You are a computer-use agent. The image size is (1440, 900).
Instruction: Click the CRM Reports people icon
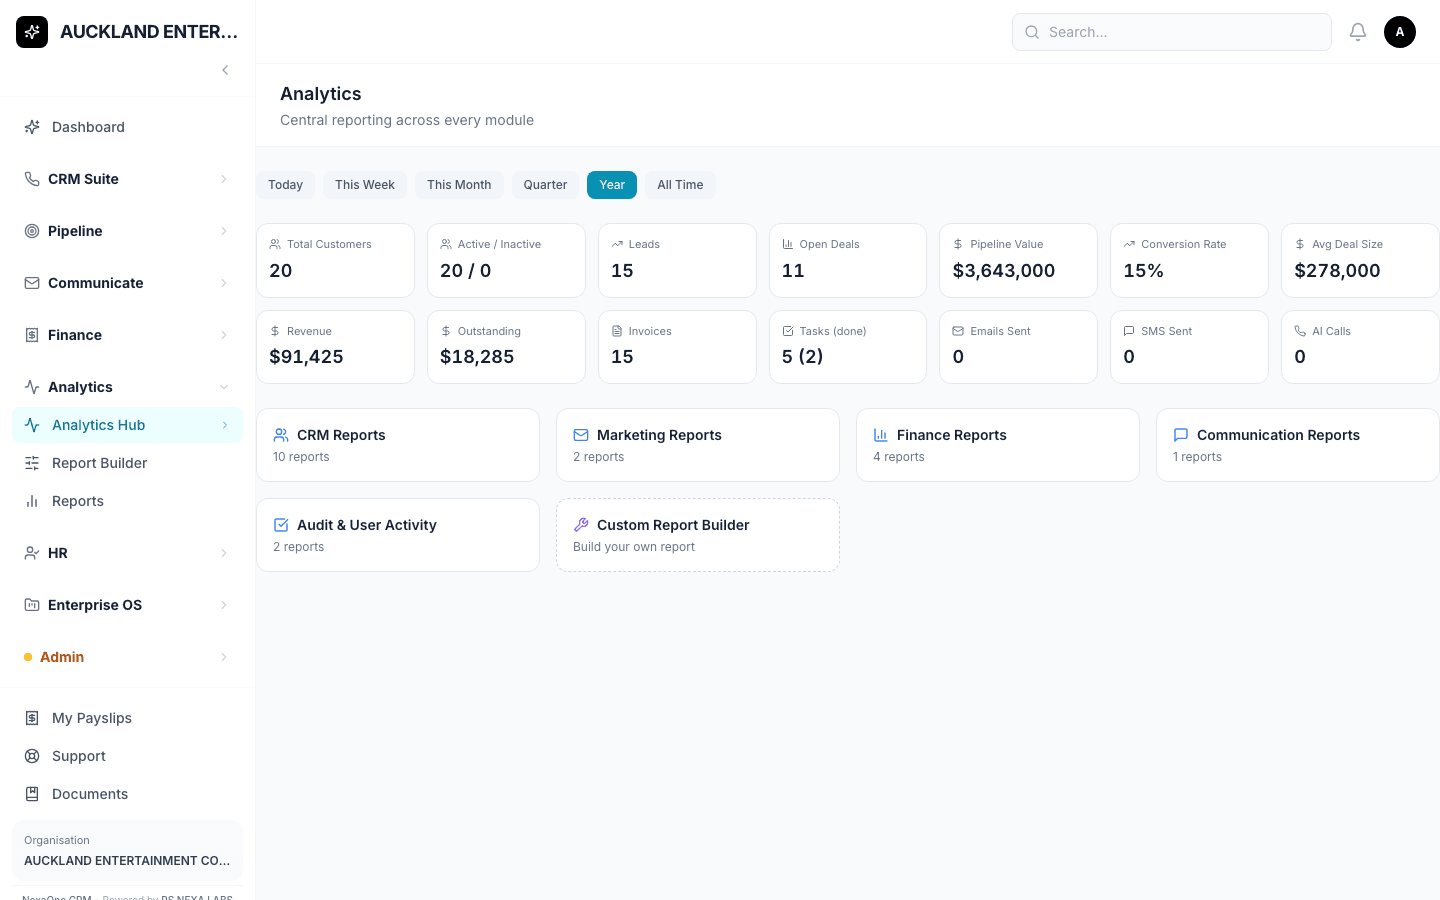(281, 435)
